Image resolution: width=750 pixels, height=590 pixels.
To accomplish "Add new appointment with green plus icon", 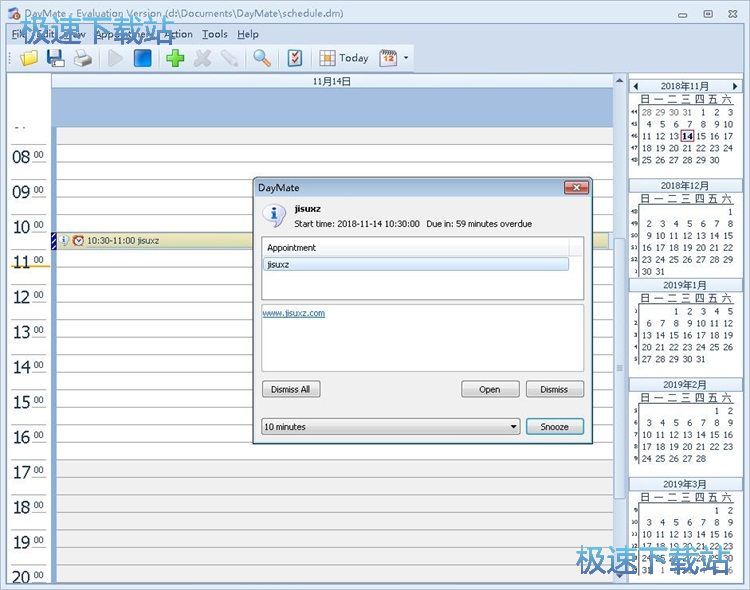I will click(x=175, y=58).
